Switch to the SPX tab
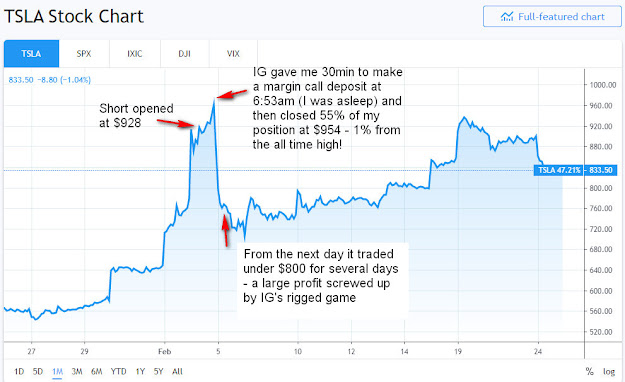Viewport: 625px width, 382px height. coord(84,53)
